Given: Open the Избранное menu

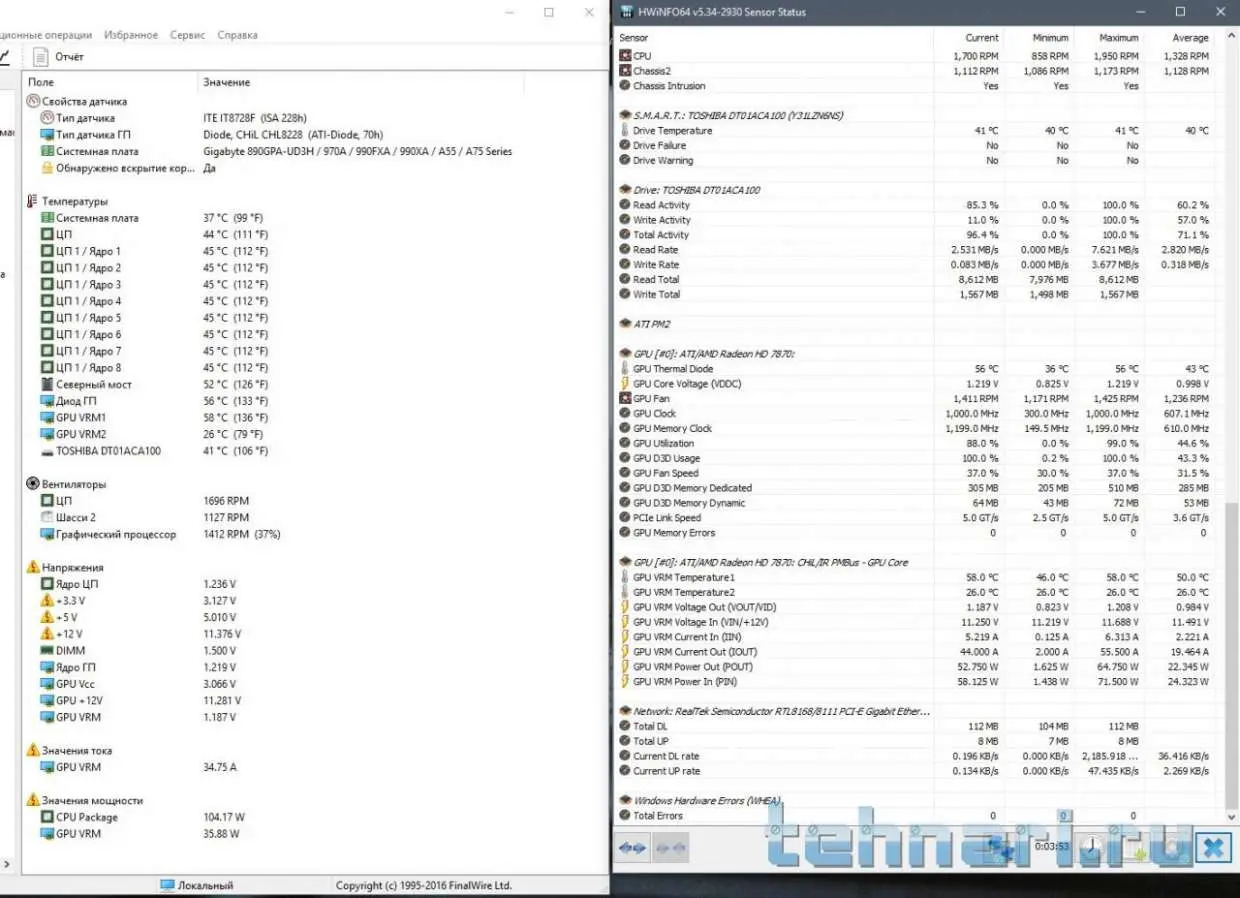Looking at the screenshot, I should [x=131, y=35].
